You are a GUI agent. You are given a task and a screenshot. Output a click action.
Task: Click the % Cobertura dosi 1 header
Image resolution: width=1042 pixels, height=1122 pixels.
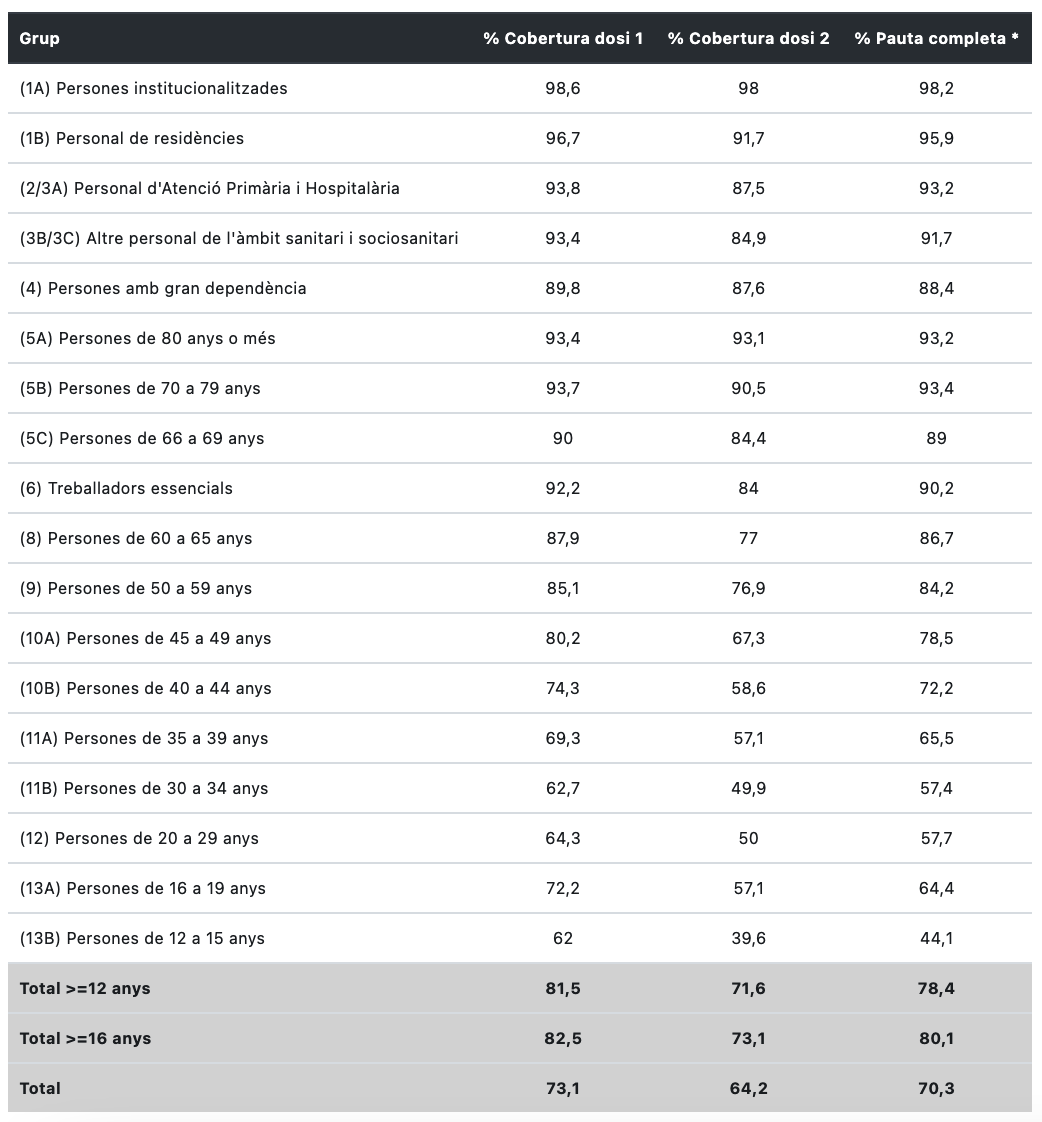(x=563, y=39)
